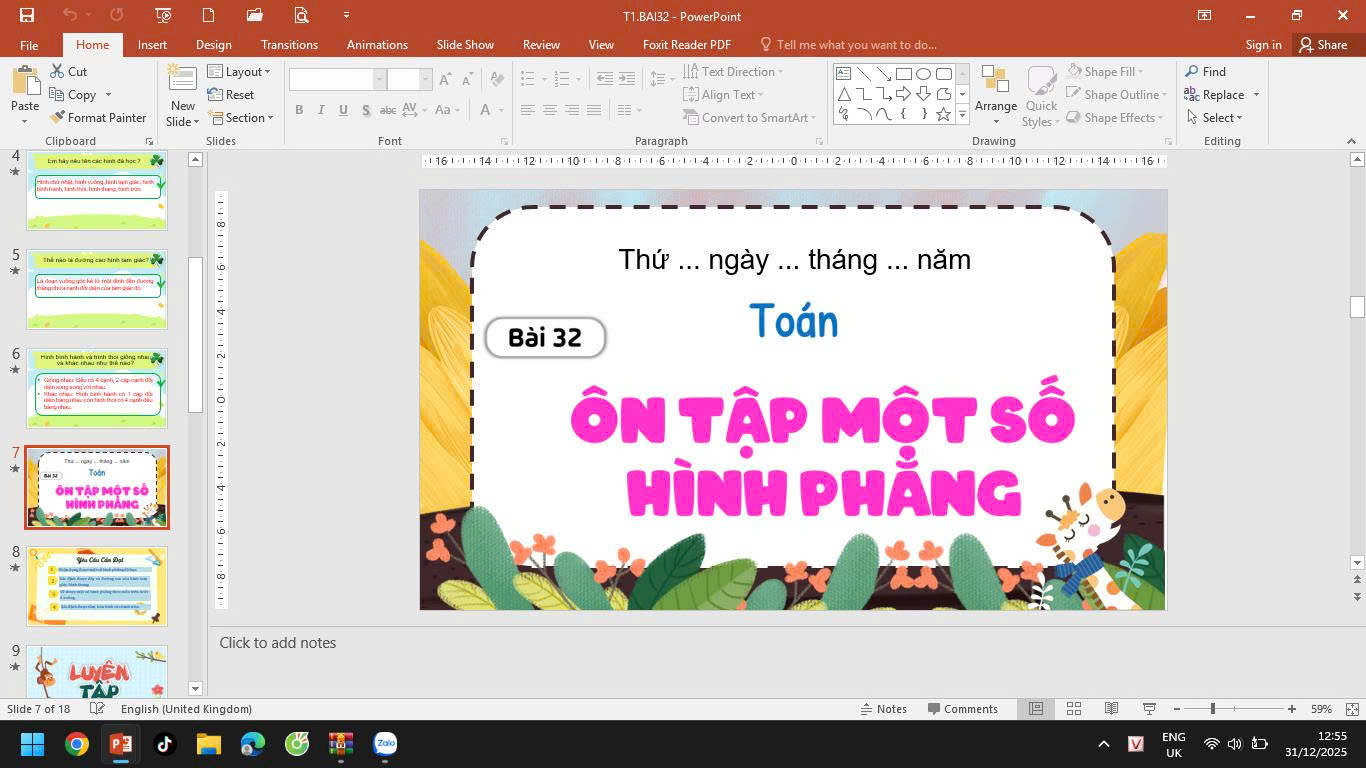Switch to Slide Sorter view icon
The height and width of the screenshot is (768, 1366).
point(1074,709)
